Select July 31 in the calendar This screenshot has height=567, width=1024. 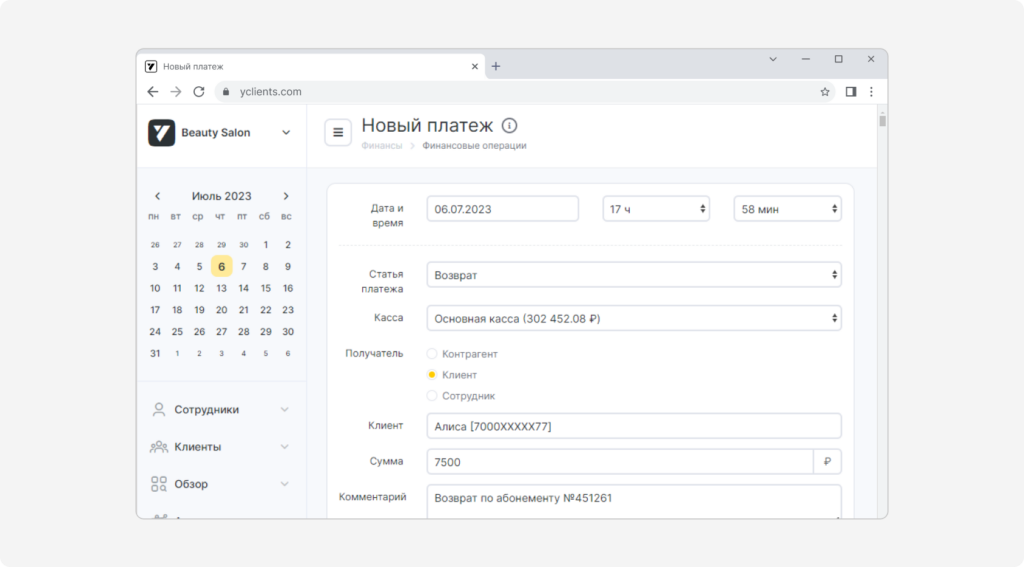(155, 353)
